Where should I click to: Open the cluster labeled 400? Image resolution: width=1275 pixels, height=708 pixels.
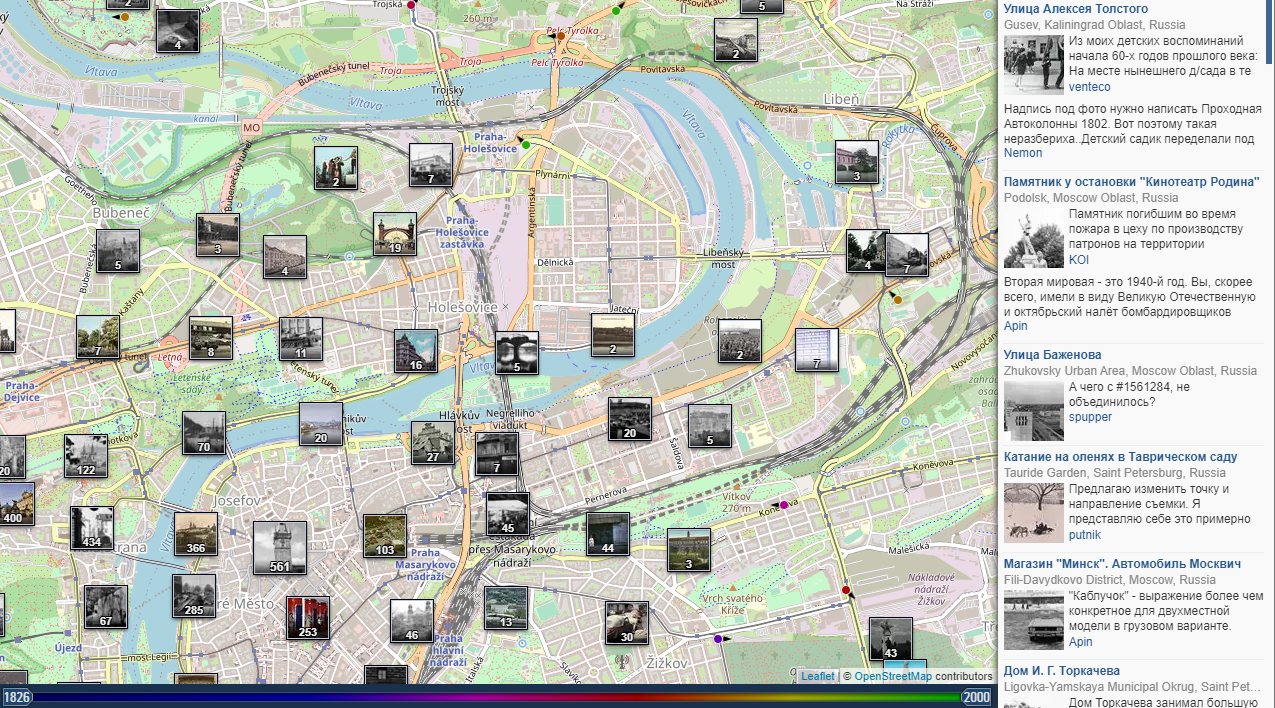(x=13, y=504)
